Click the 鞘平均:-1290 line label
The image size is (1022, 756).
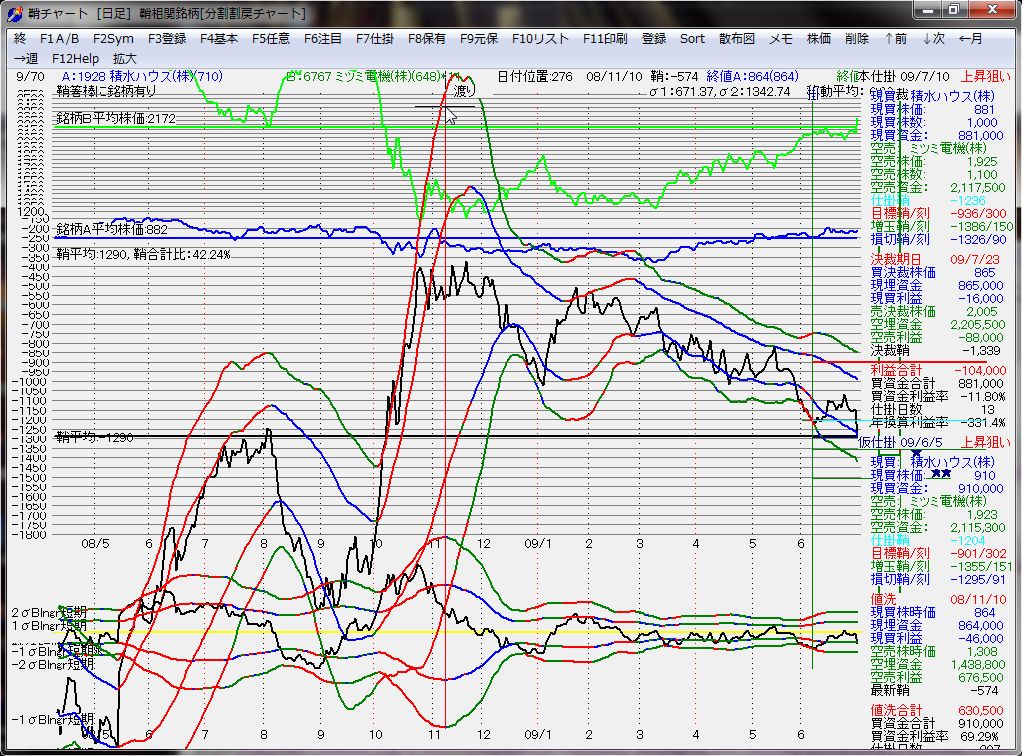click(x=95, y=437)
